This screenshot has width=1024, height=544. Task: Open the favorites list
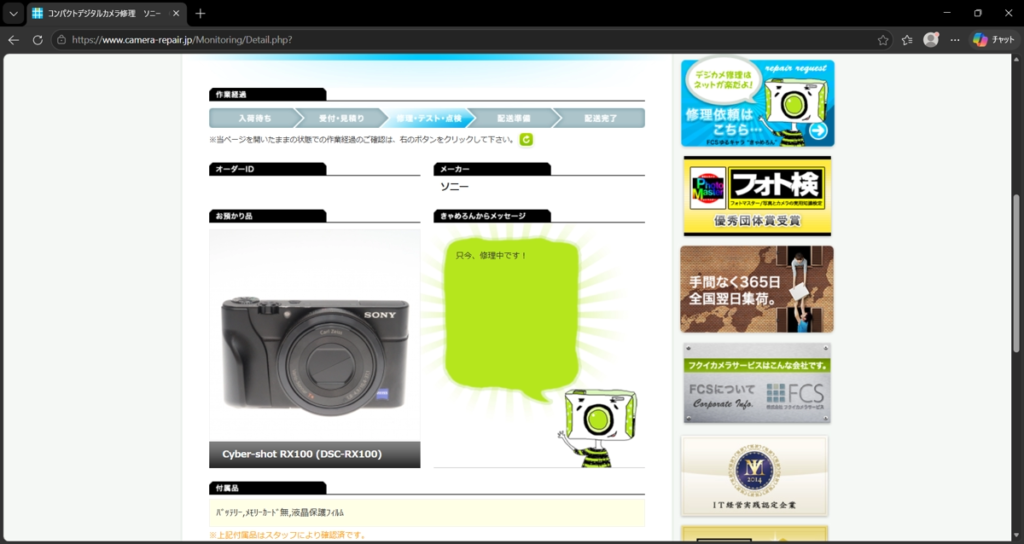click(906, 40)
